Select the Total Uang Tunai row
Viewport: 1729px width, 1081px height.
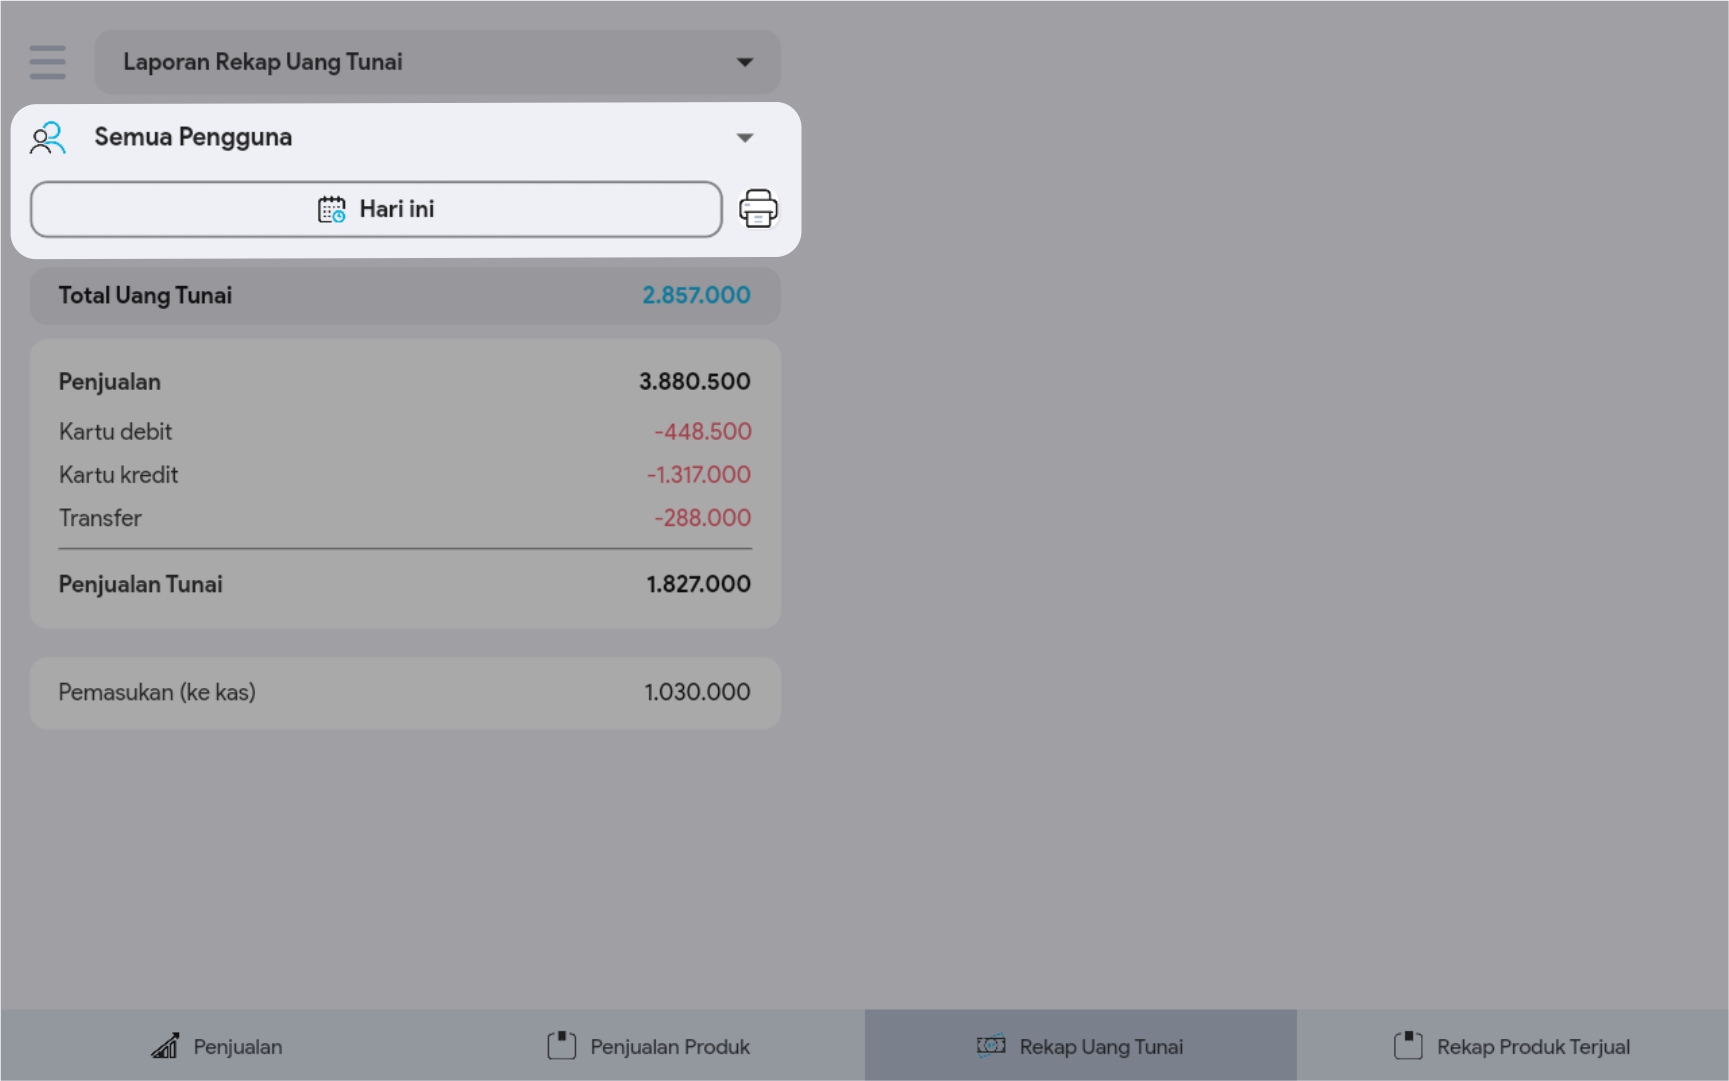click(405, 295)
